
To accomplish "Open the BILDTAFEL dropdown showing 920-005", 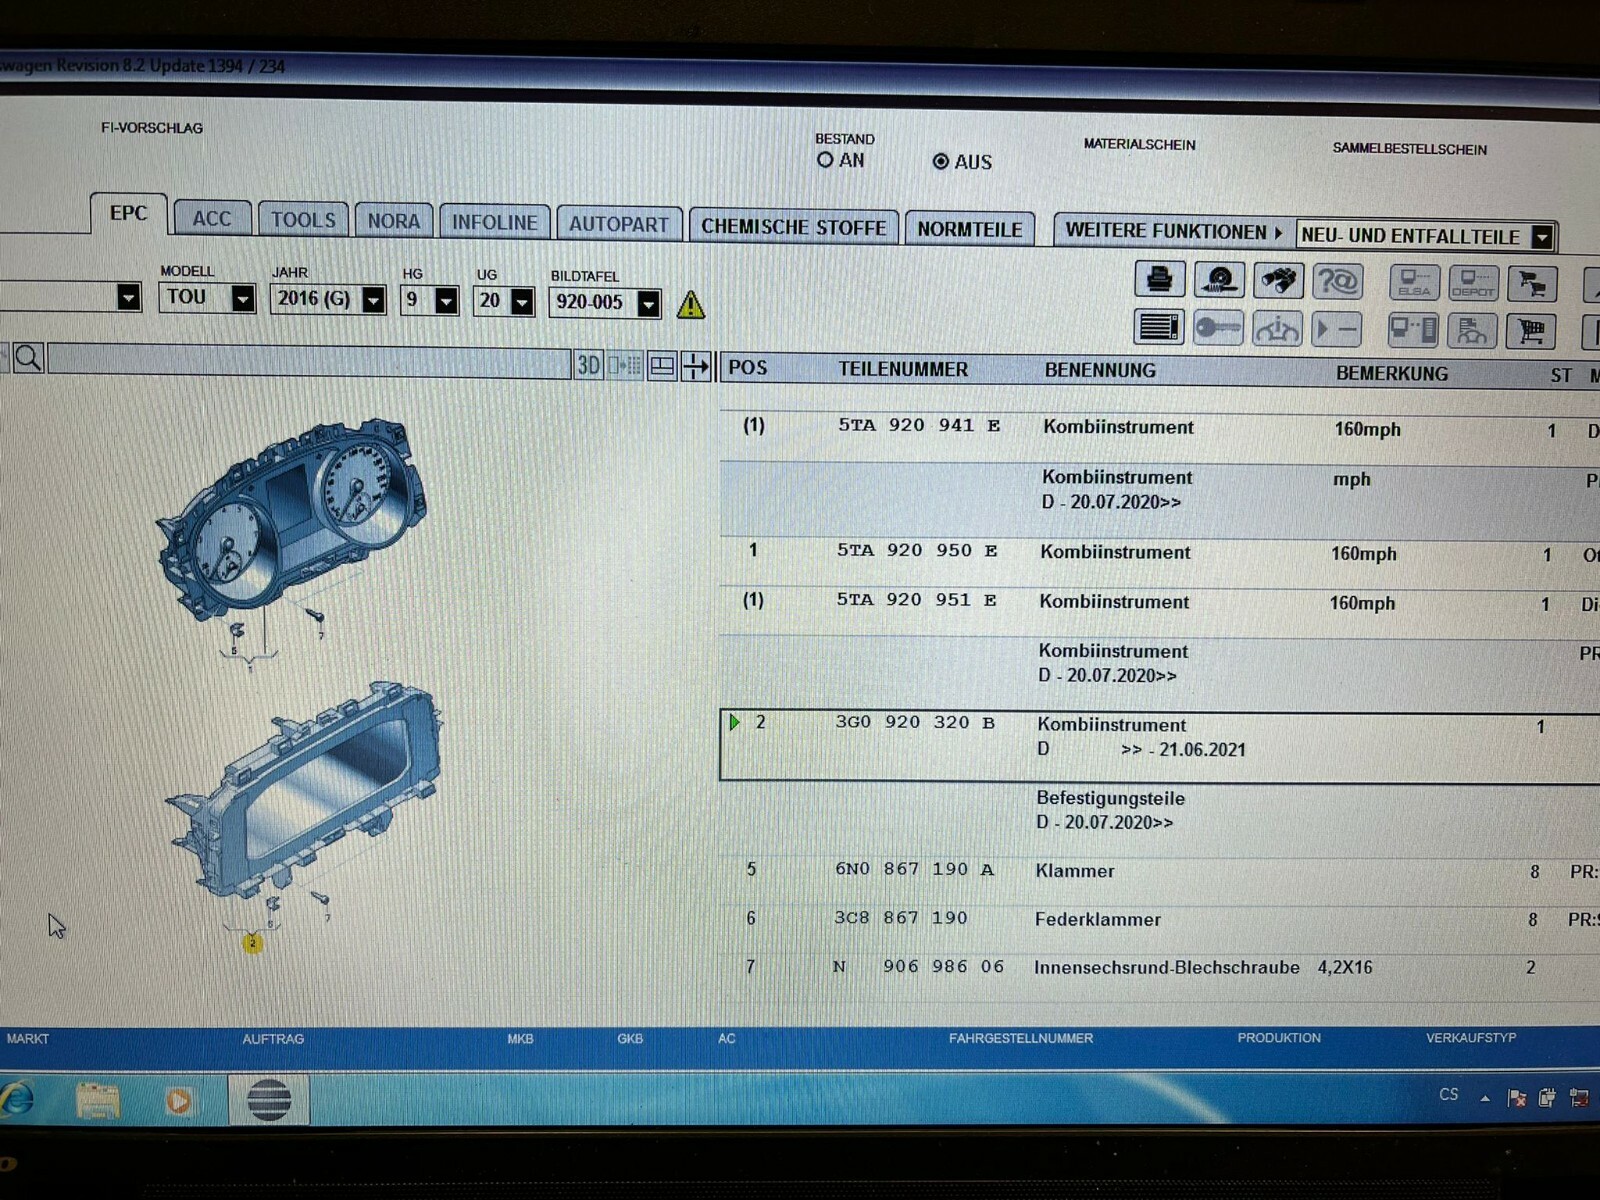I will 648,303.
